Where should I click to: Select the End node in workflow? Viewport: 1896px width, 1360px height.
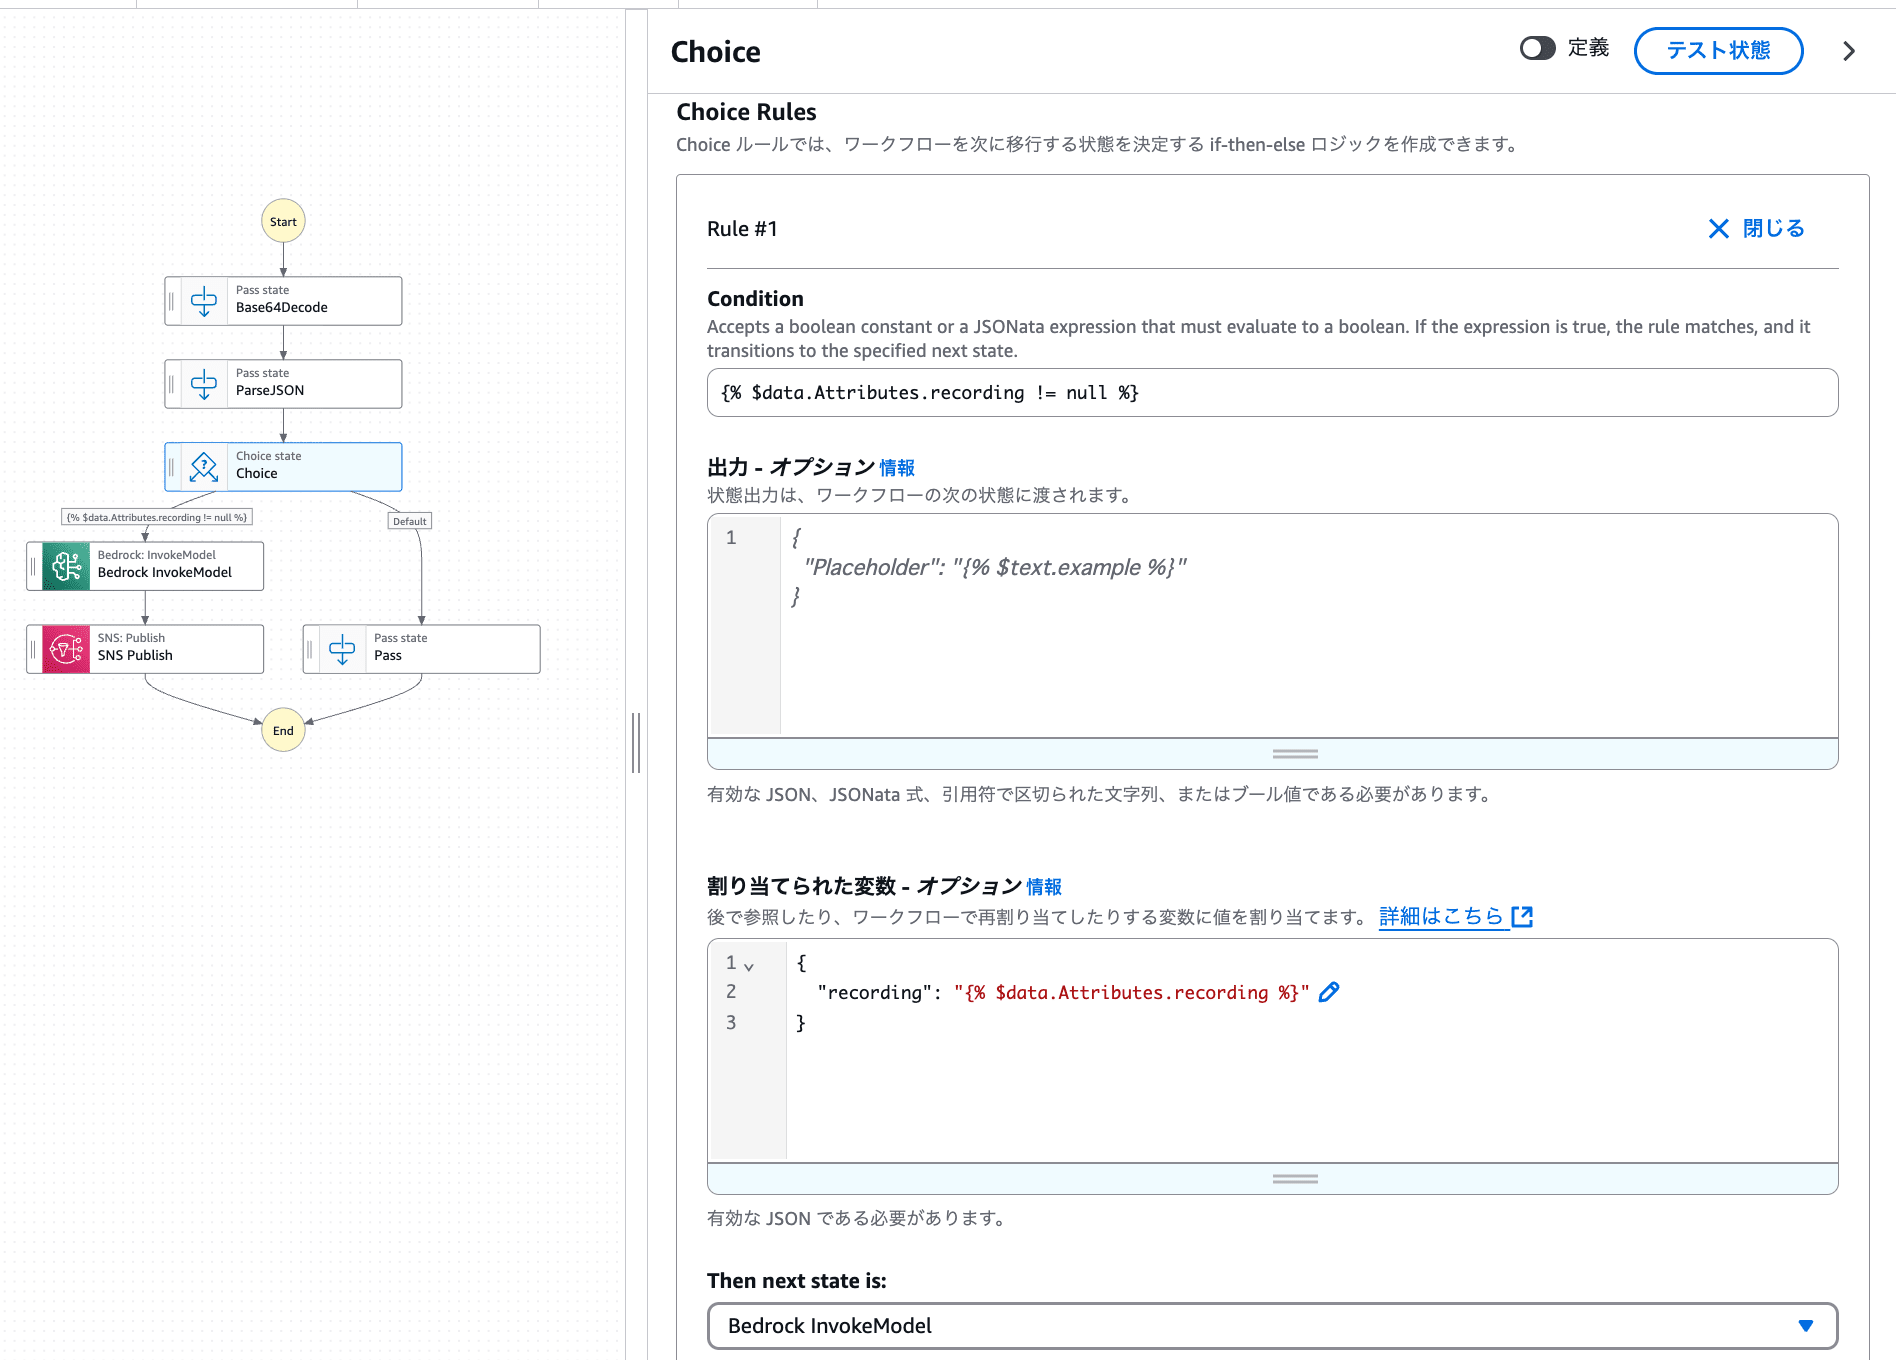(x=283, y=730)
